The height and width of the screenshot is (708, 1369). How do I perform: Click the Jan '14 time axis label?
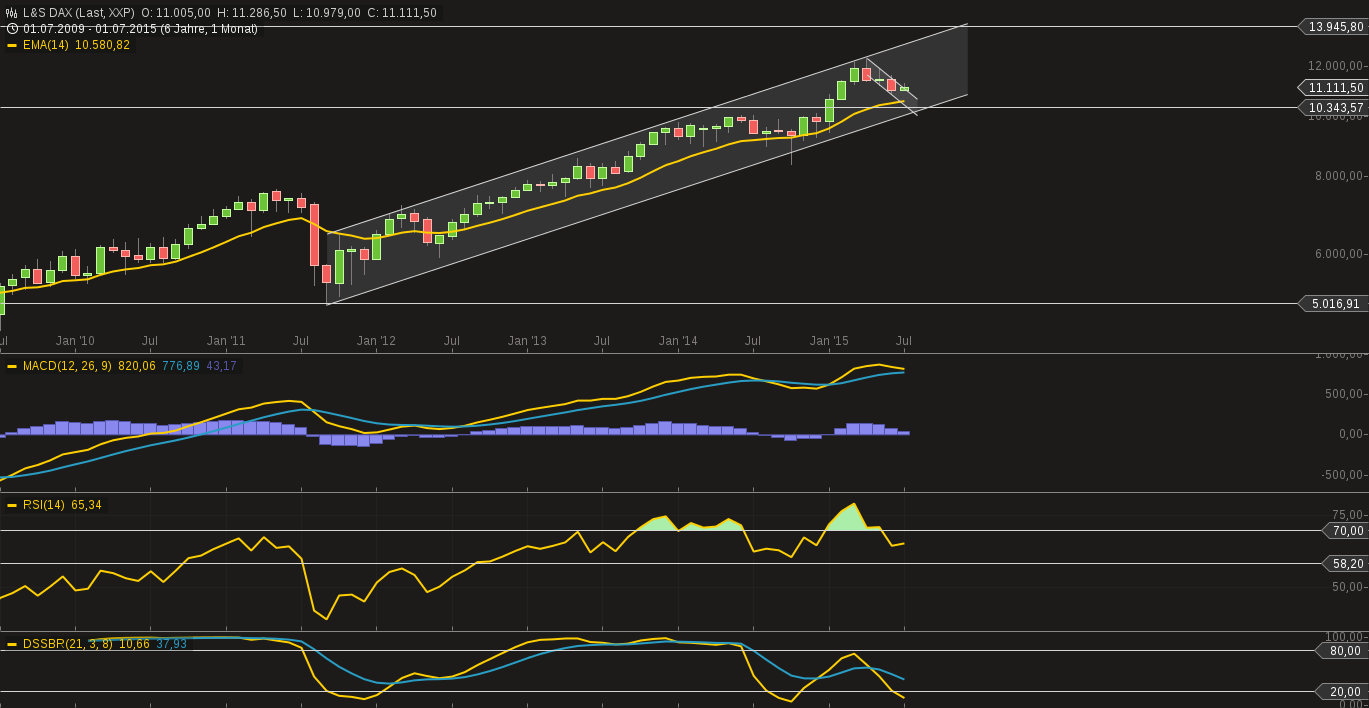coord(678,341)
